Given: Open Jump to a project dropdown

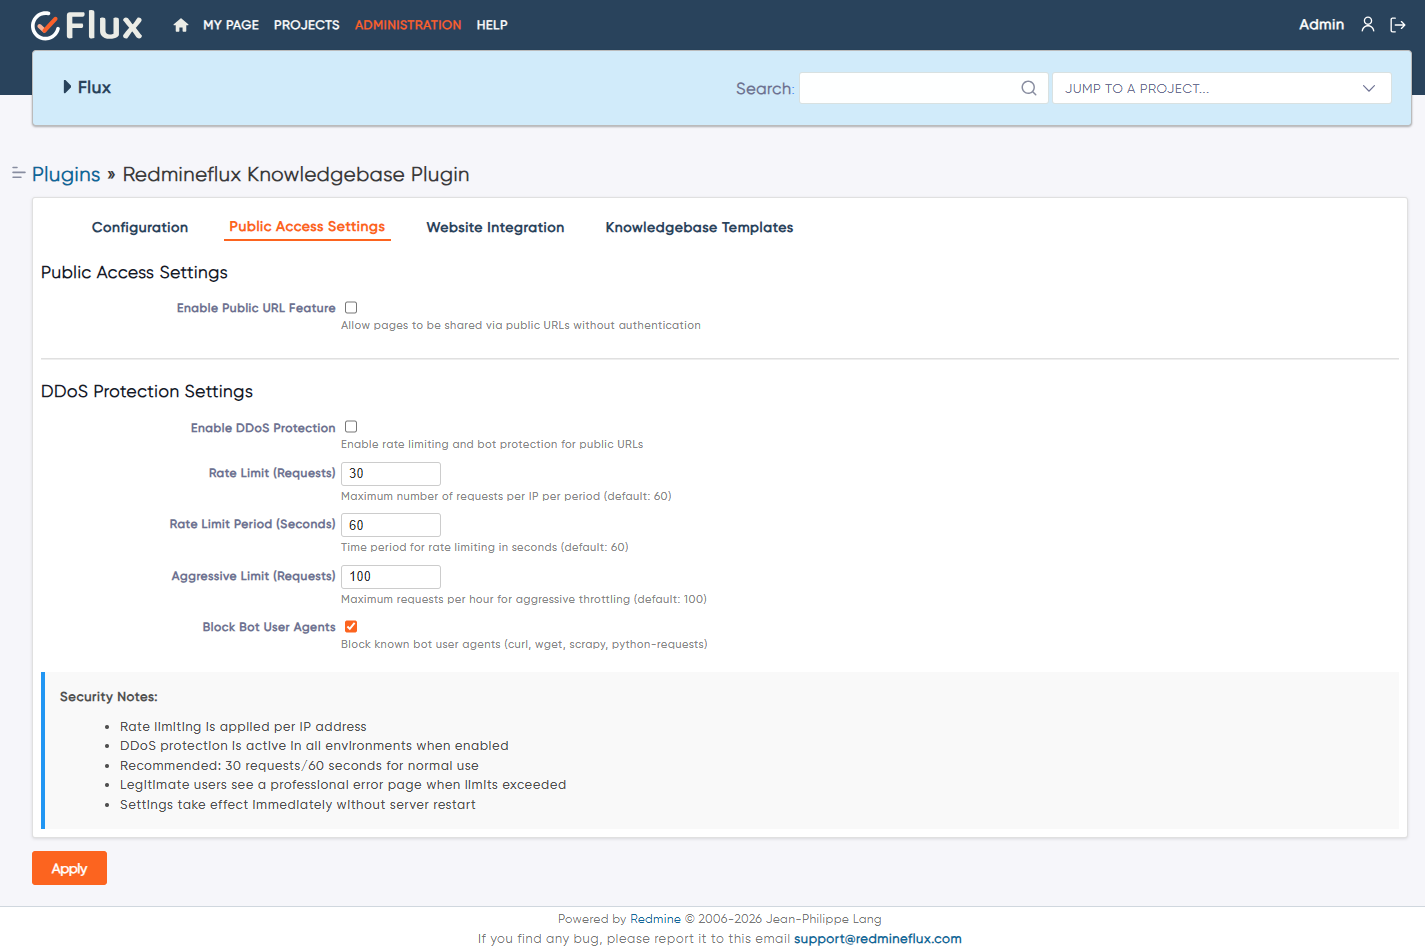Looking at the screenshot, I should click(x=1221, y=88).
